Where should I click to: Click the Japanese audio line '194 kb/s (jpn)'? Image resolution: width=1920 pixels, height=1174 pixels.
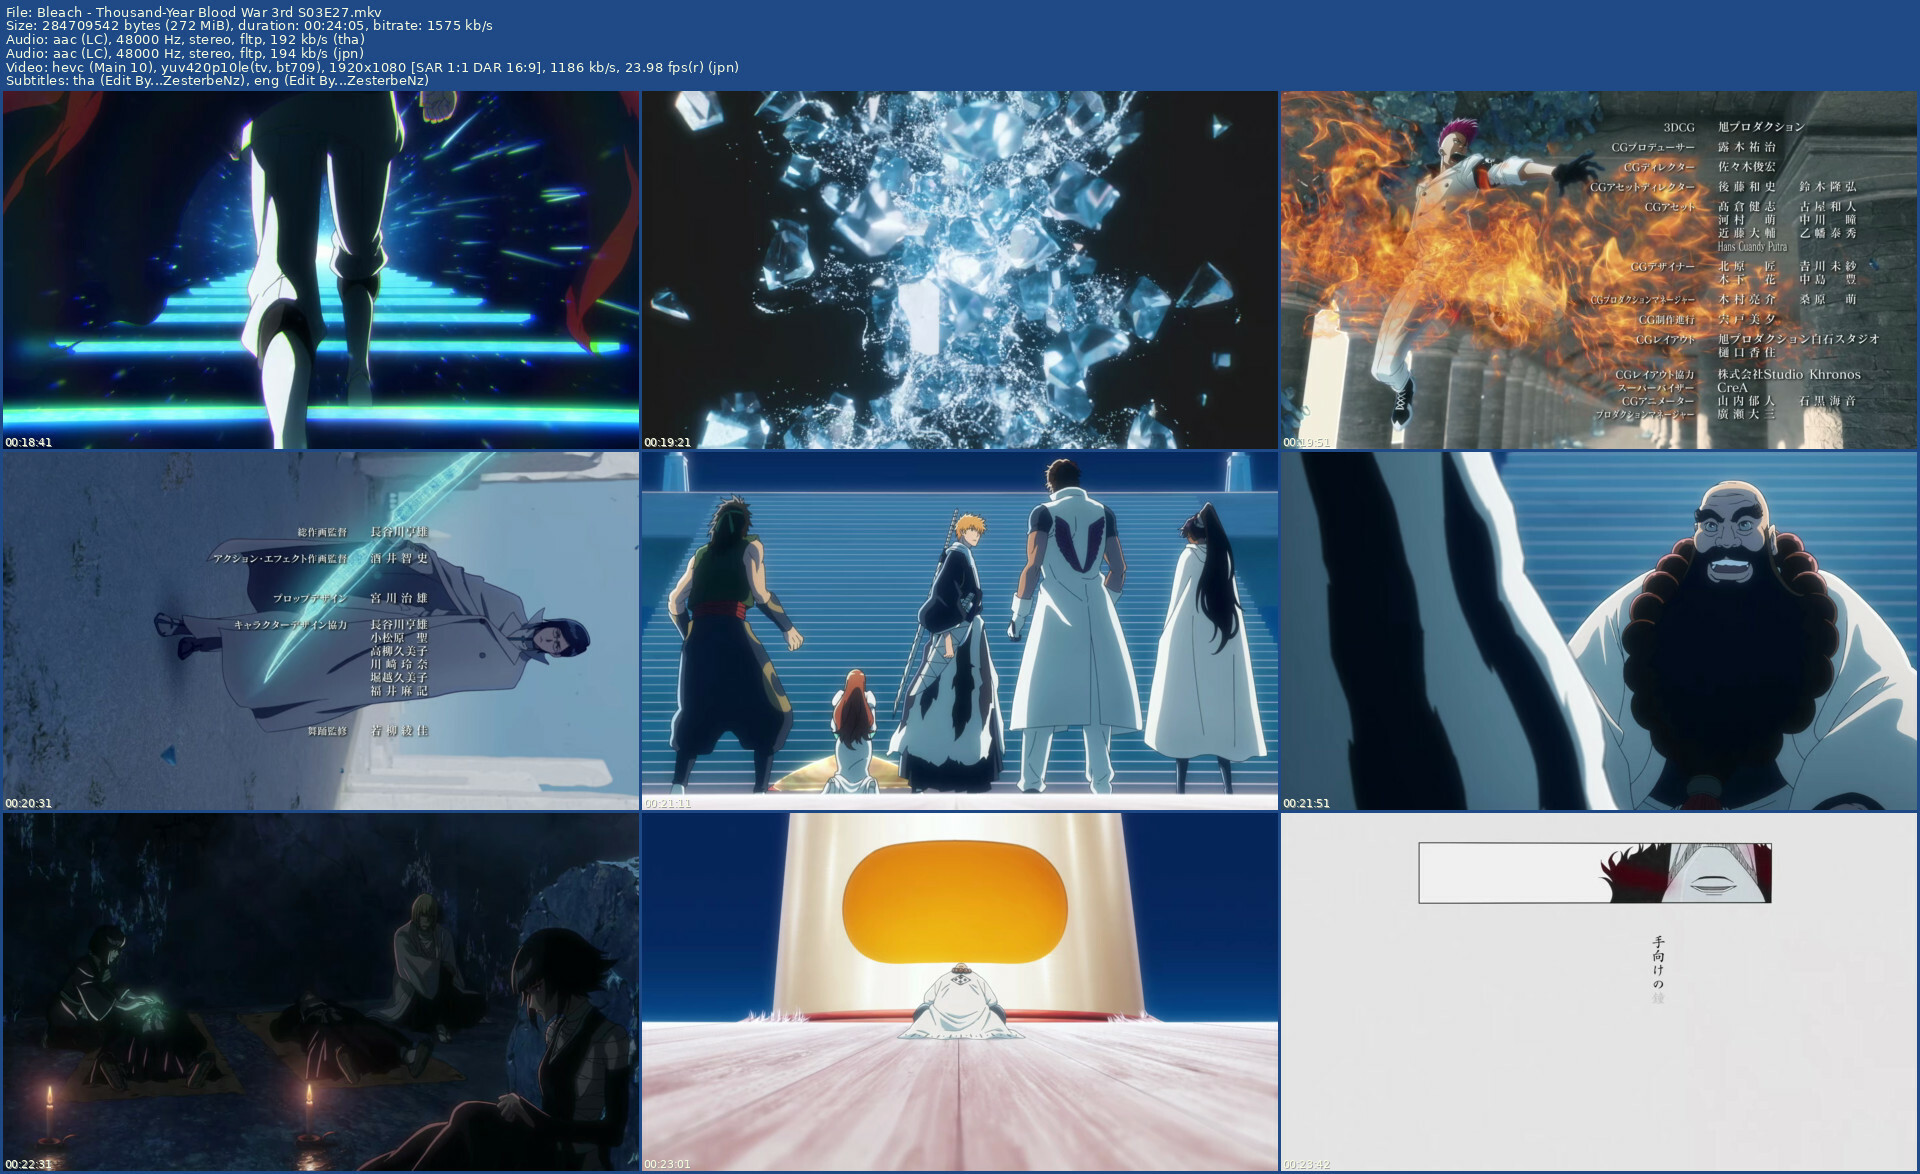[316, 53]
